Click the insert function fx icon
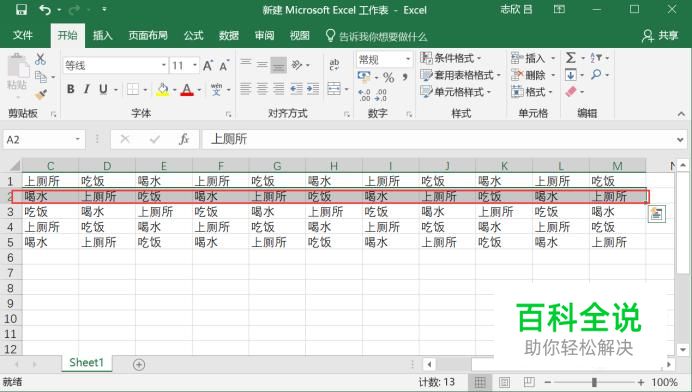 tap(184, 139)
